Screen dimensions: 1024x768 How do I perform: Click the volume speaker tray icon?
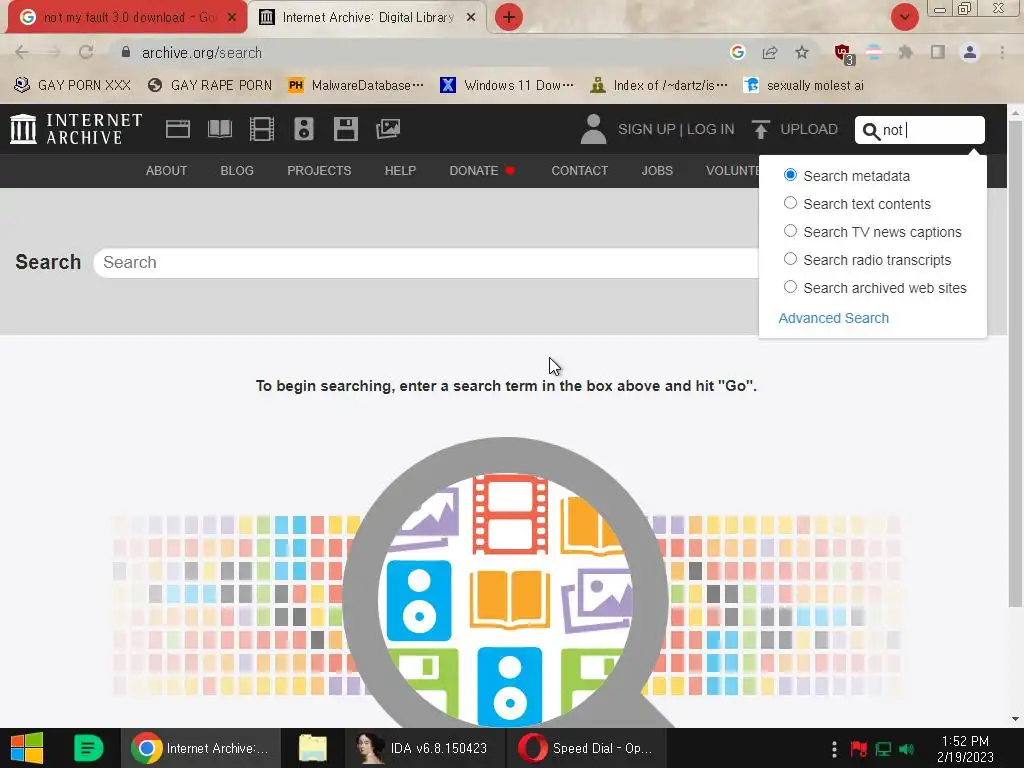pyautogui.click(x=906, y=749)
